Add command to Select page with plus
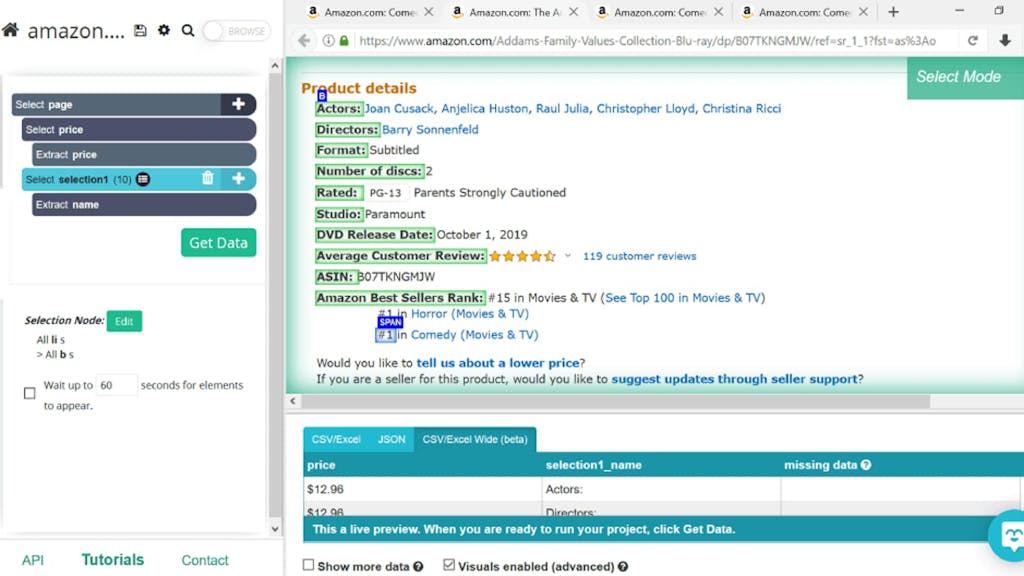The width and height of the screenshot is (1024, 576). pos(238,104)
